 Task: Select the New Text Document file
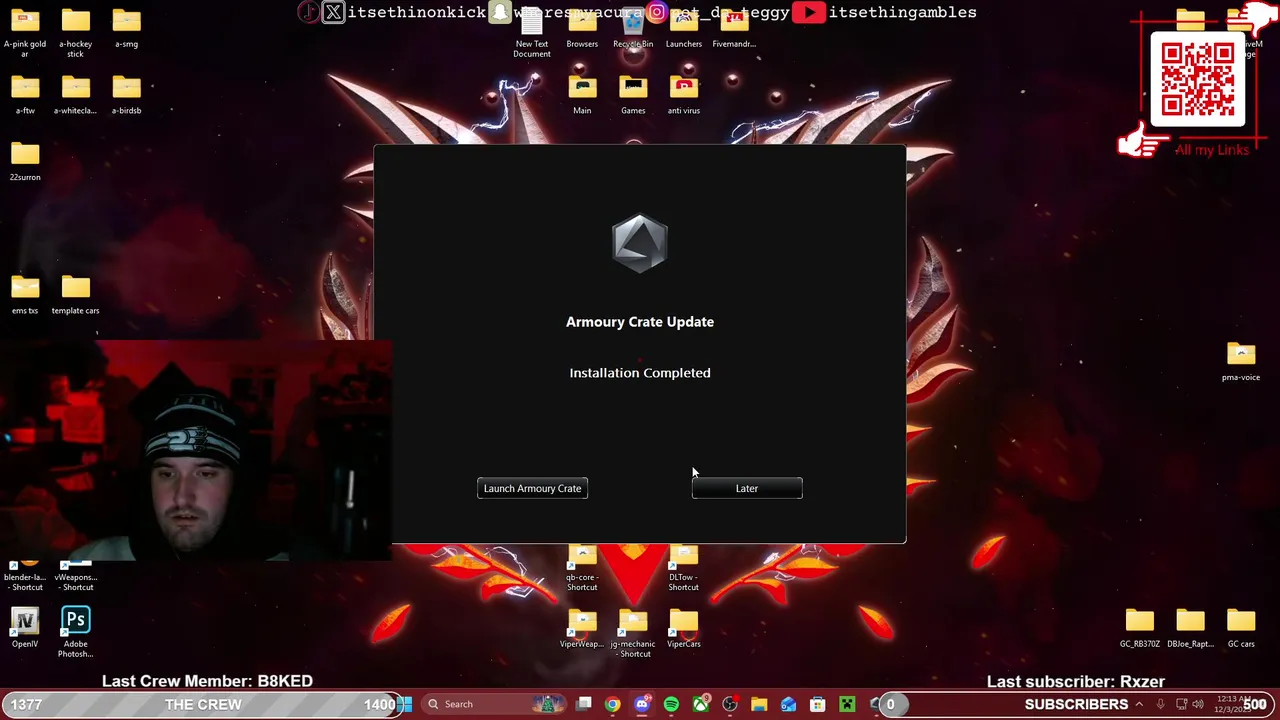tap(532, 33)
